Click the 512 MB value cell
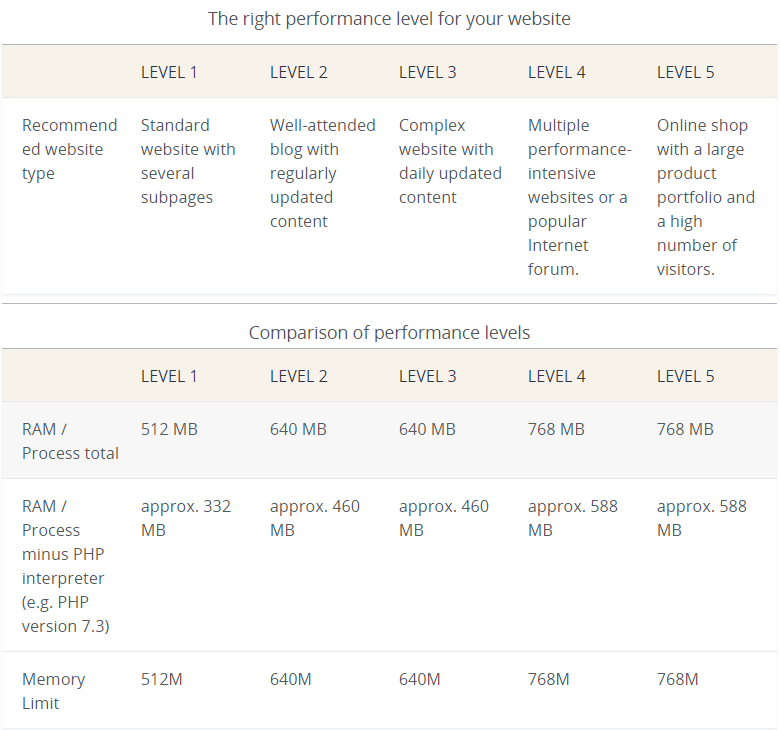The width and height of the screenshot is (780, 730). coord(169,429)
